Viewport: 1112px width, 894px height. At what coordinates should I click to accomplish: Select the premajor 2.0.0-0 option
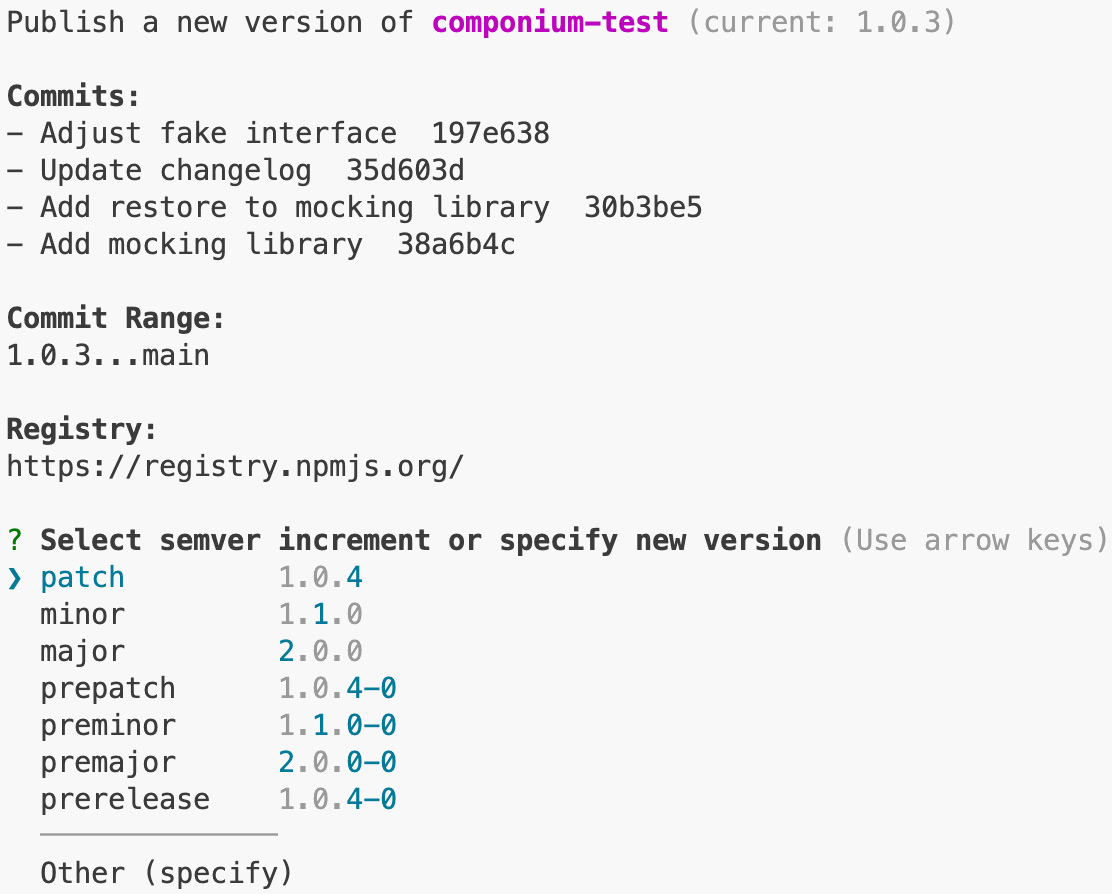pyautogui.click(x=107, y=762)
